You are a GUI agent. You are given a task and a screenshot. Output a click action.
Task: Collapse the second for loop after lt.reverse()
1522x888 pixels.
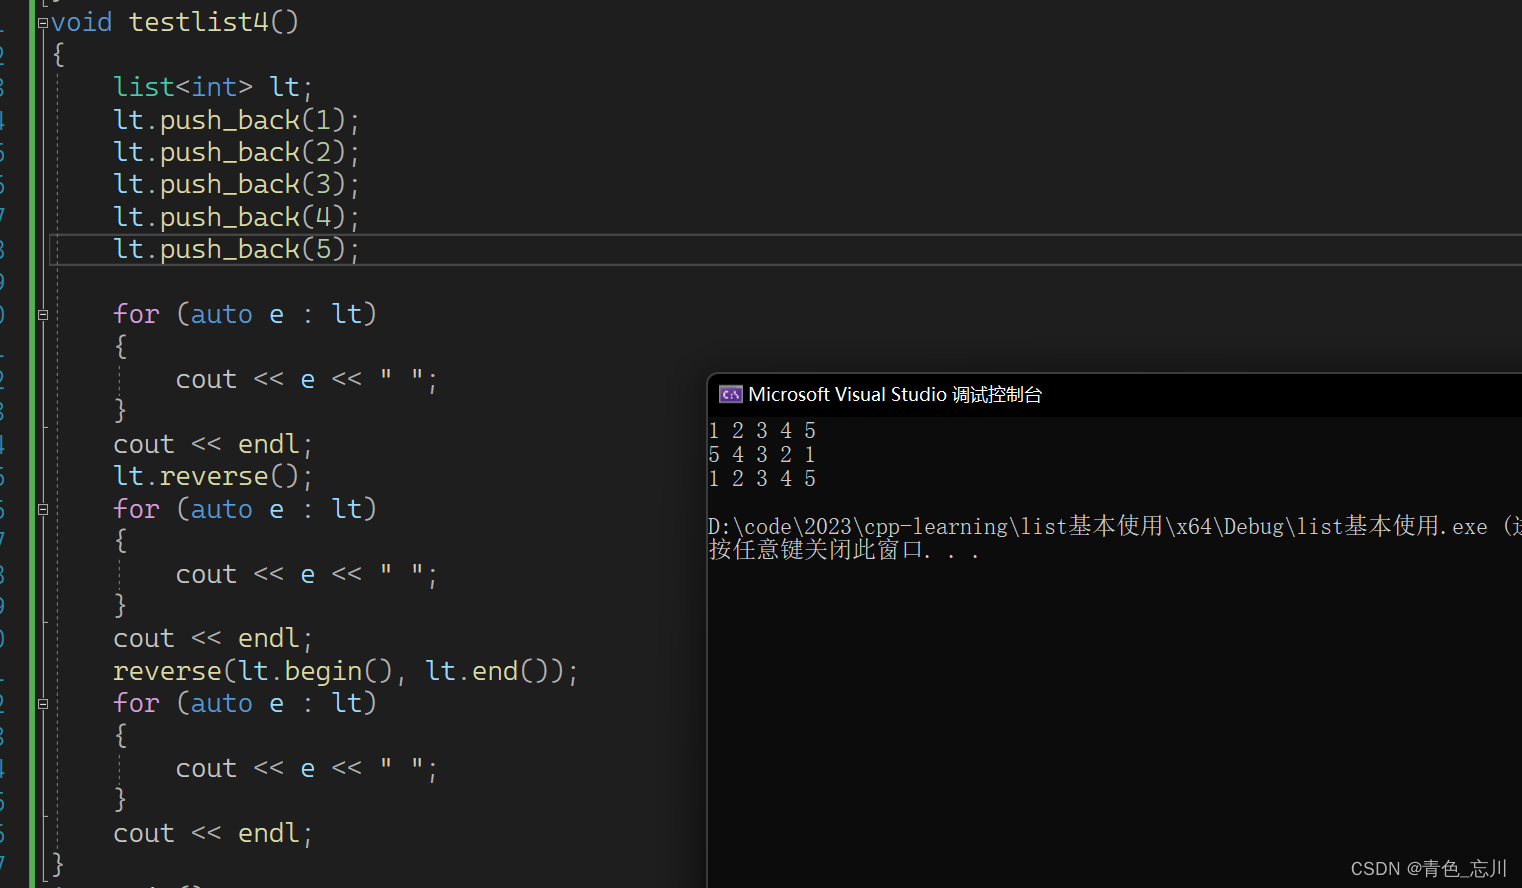(x=43, y=509)
